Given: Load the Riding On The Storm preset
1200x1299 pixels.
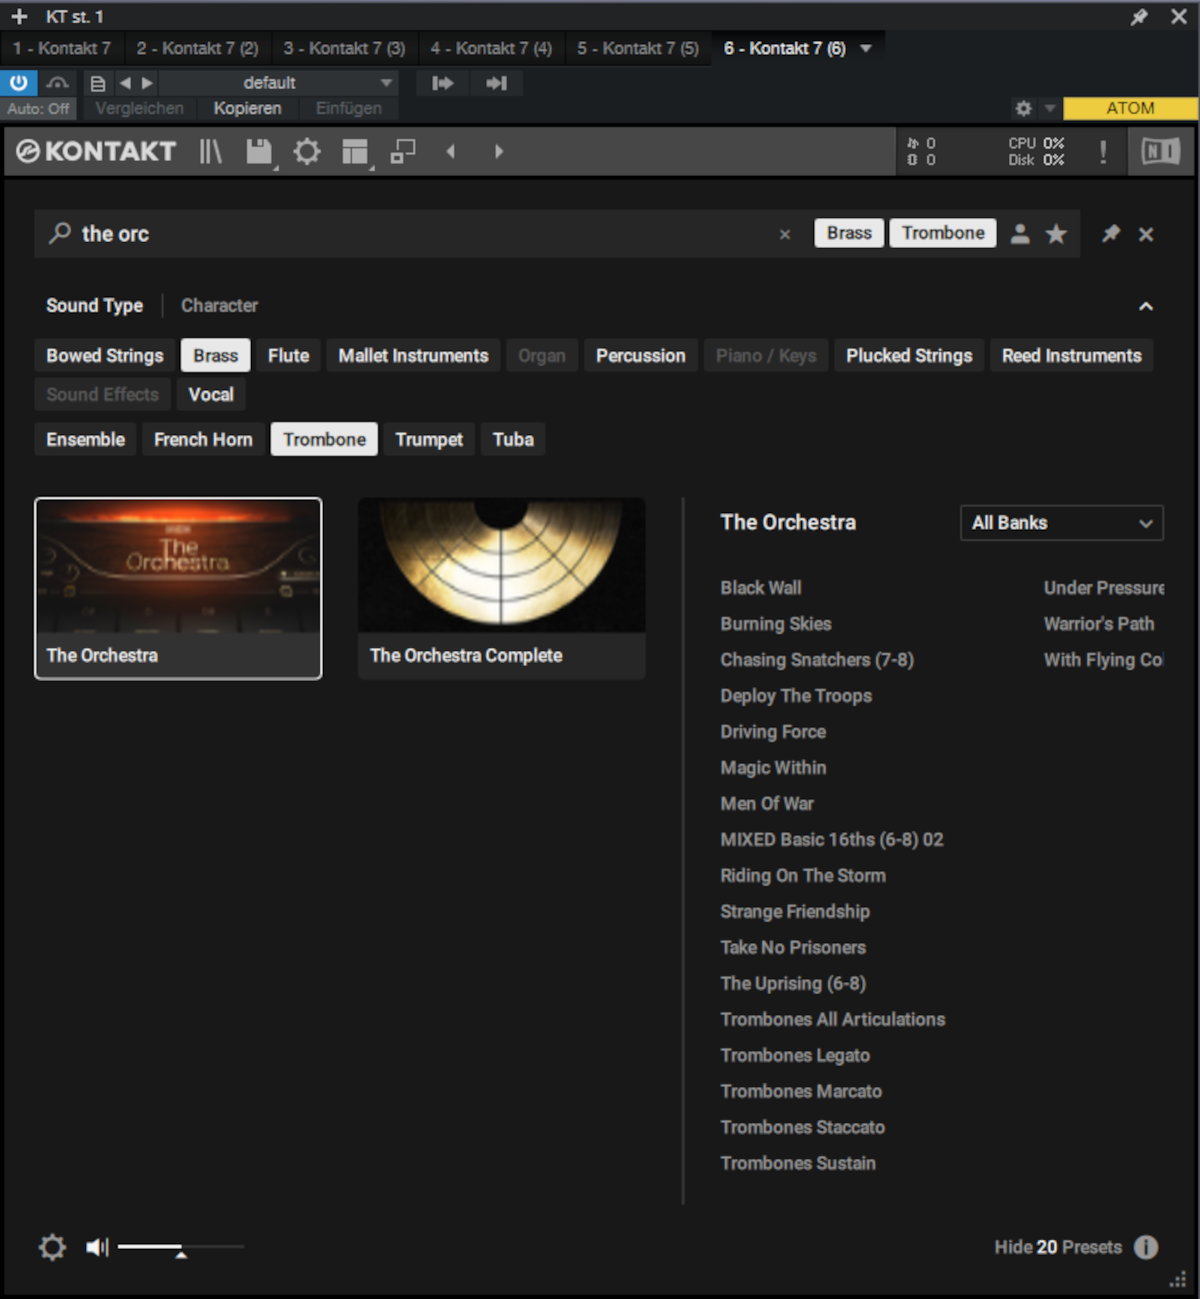Looking at the screenshot, I should (803, 876).
